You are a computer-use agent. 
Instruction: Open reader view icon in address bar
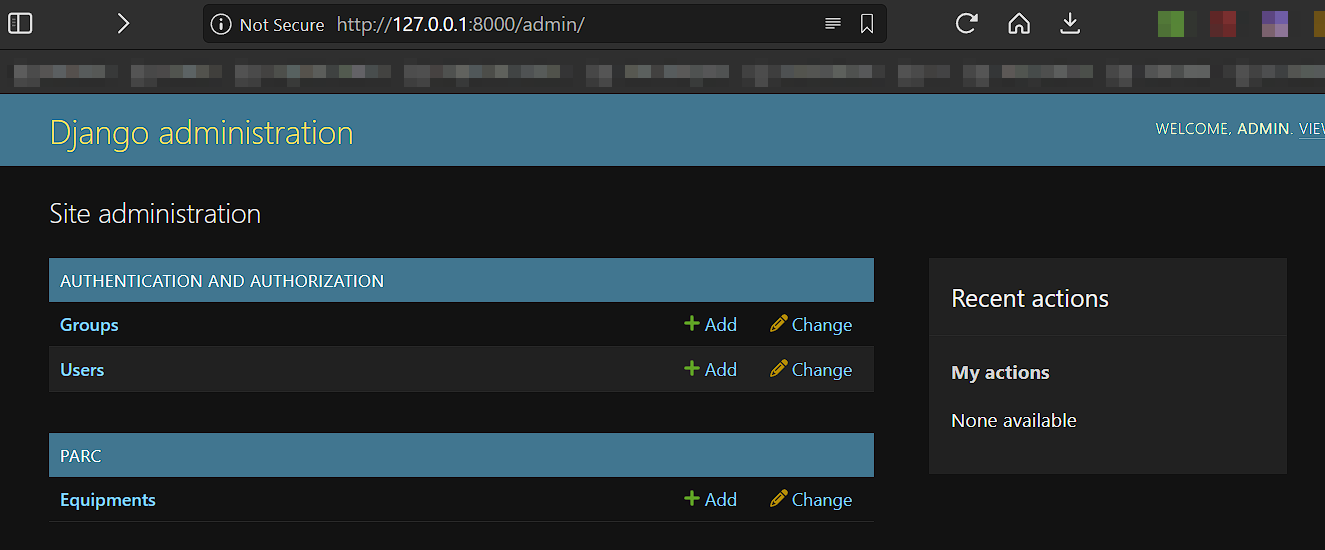[x=833, y=24]
